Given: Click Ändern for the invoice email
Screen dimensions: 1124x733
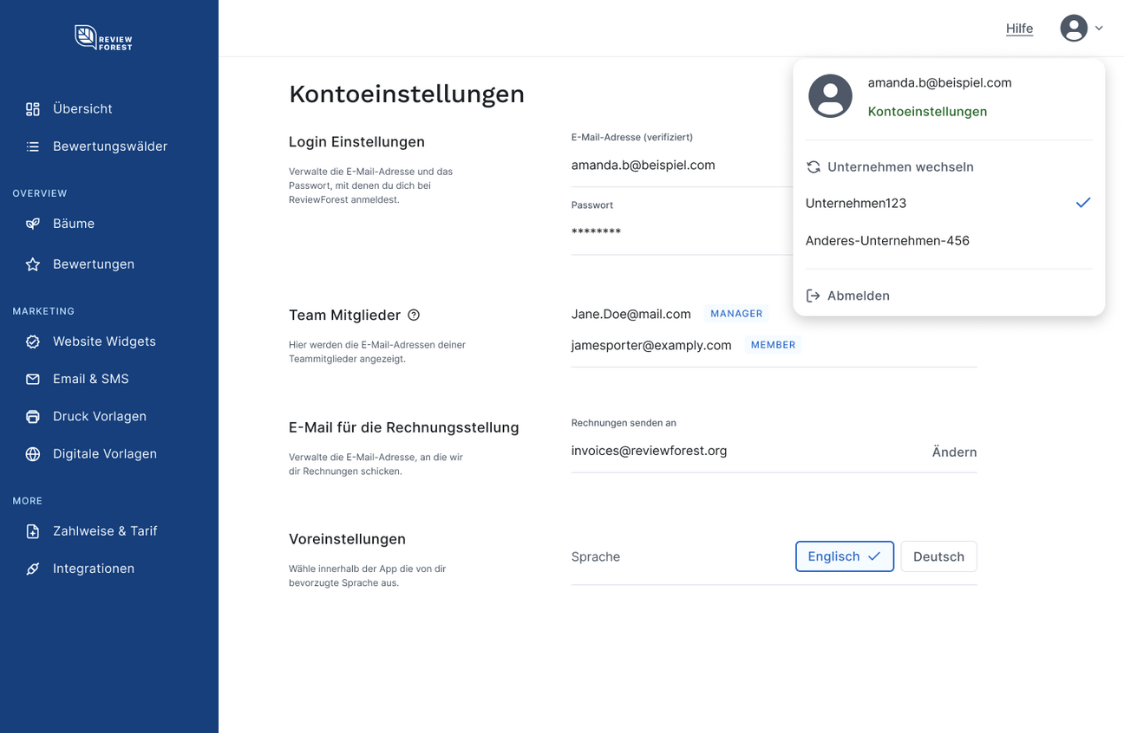Looking at the screenshot, I should [954, 452].
